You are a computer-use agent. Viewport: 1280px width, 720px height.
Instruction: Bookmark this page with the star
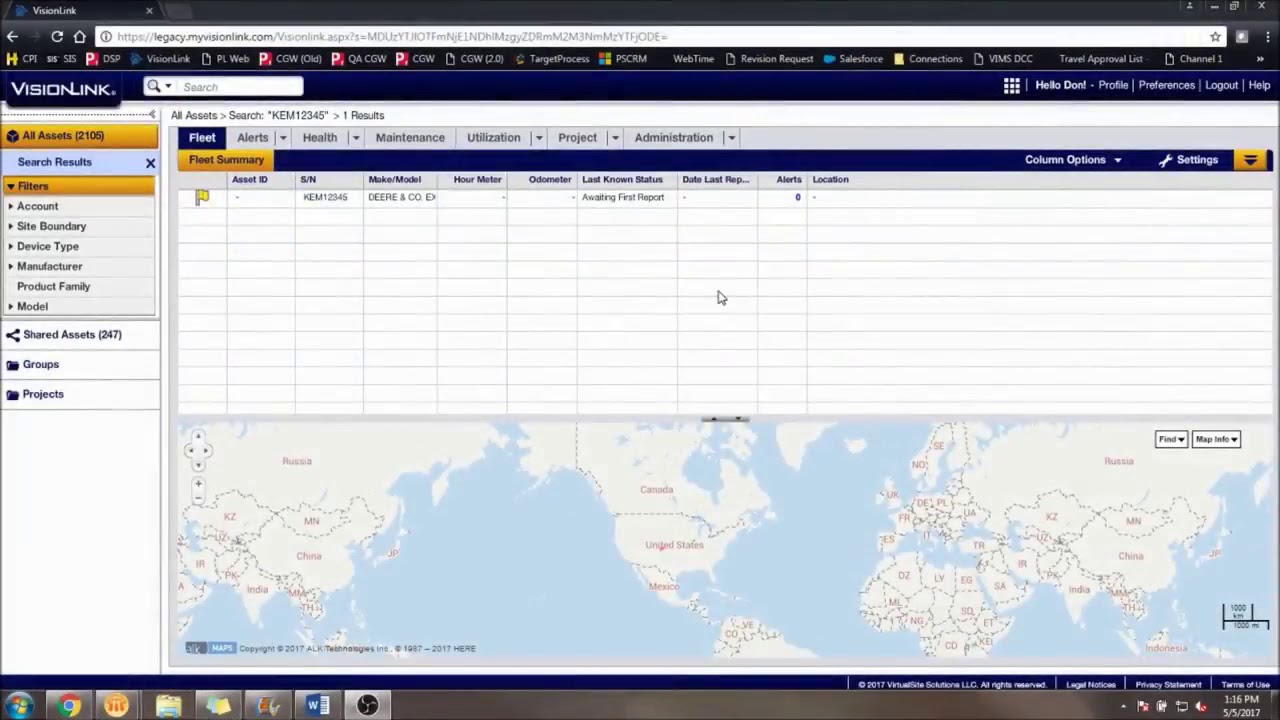coord(1215,37)
